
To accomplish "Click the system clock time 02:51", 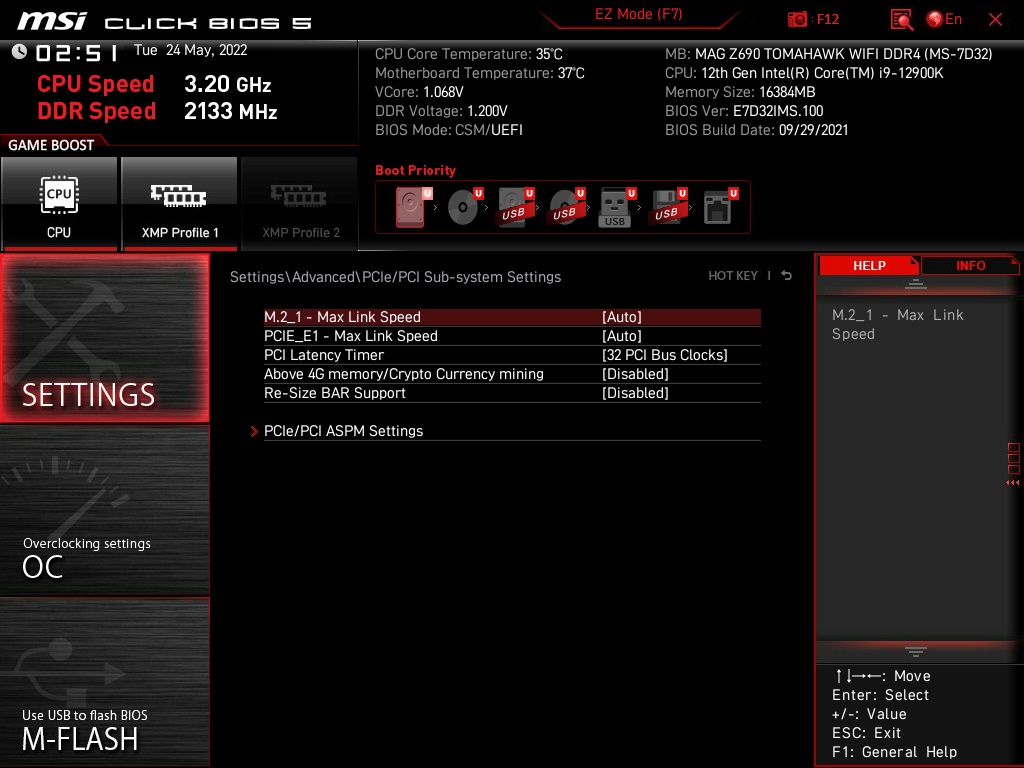I will [x=76, y=52].
